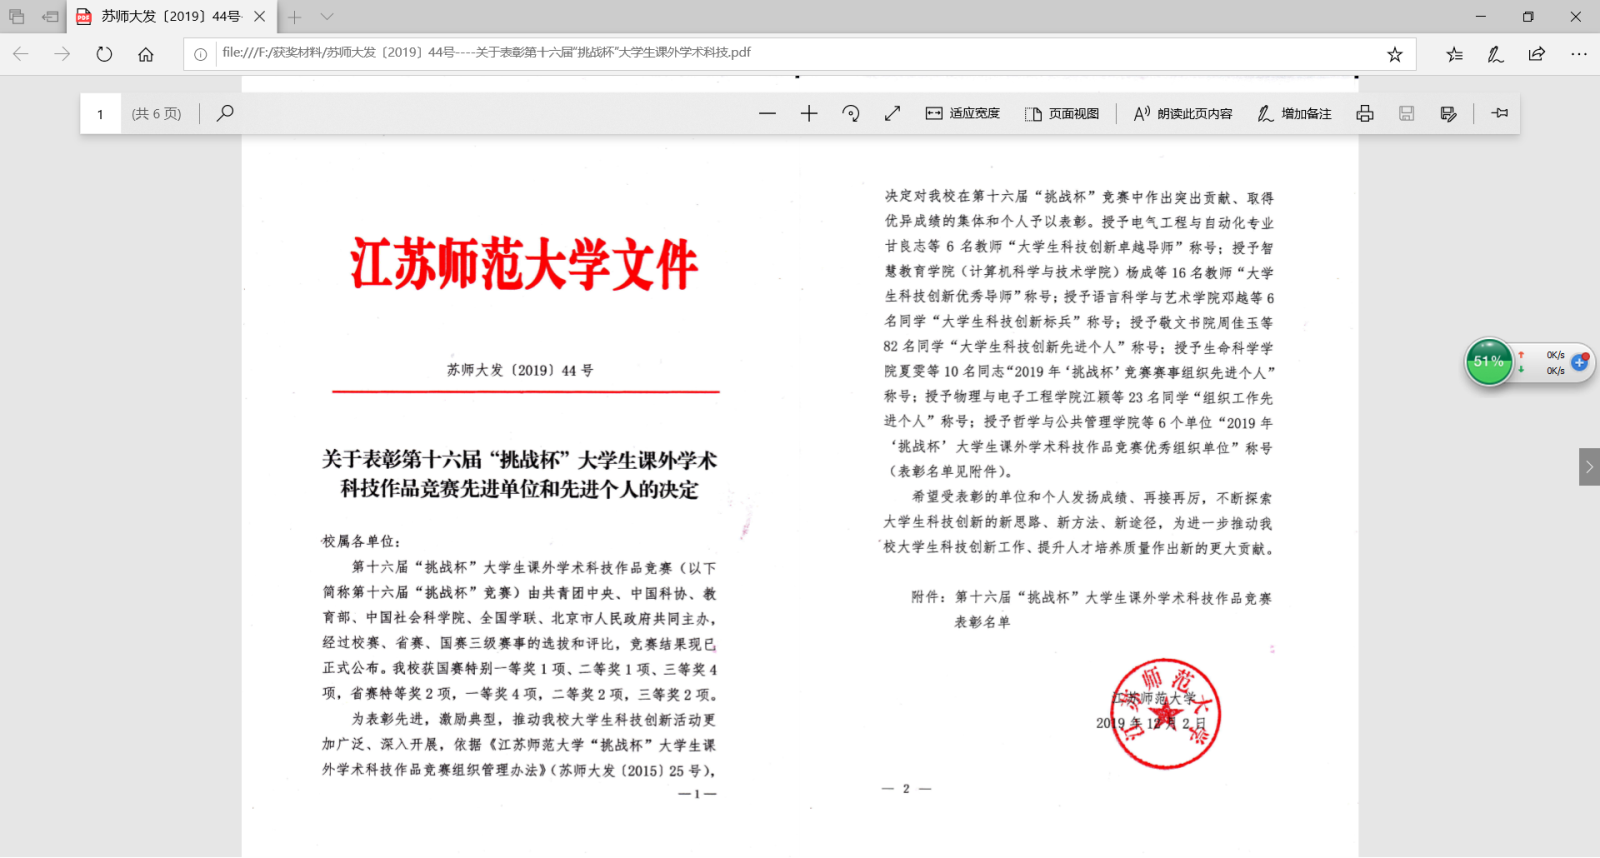Click the Save As icon in PDF toolbar
Viewport: 1600px width, 858px height.
(x=1448, y=114)
